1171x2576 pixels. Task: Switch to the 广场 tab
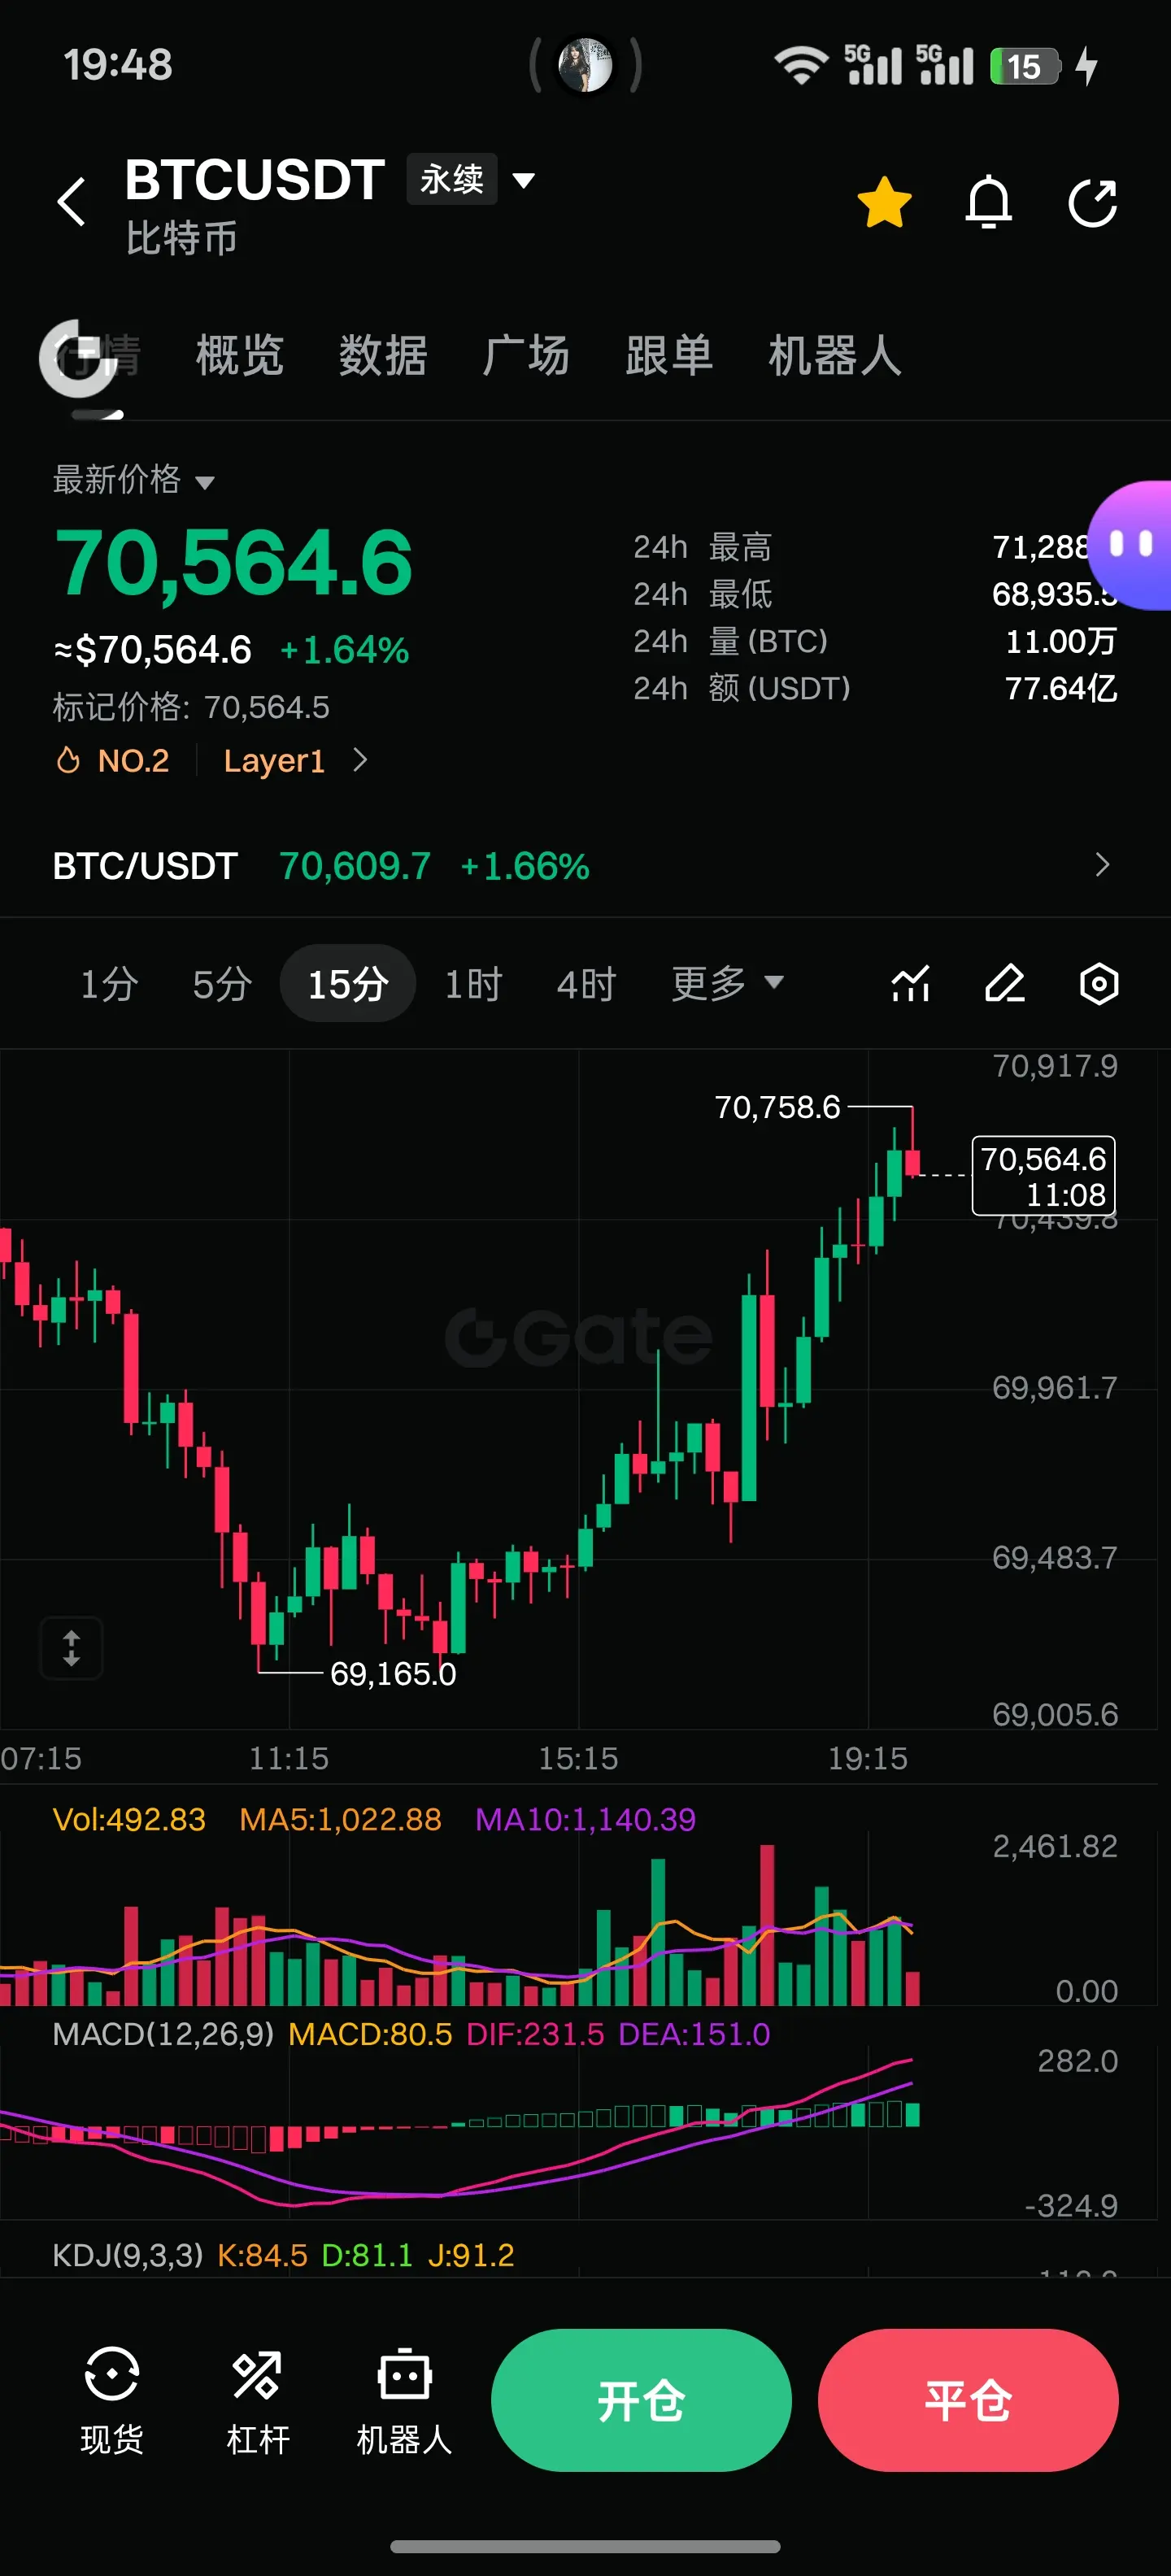(526, 356)
